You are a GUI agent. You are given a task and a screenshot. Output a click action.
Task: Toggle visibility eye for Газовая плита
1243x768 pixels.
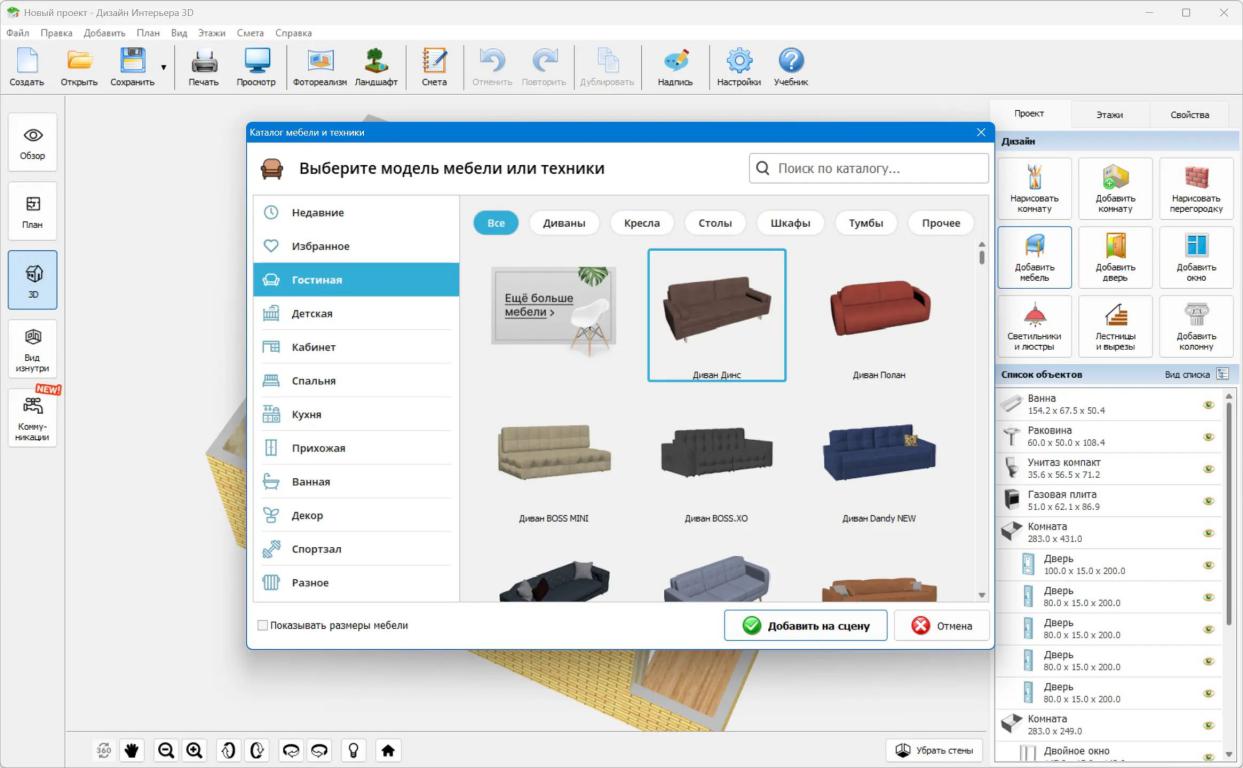pyautogui.click(x=1208, y=501)
